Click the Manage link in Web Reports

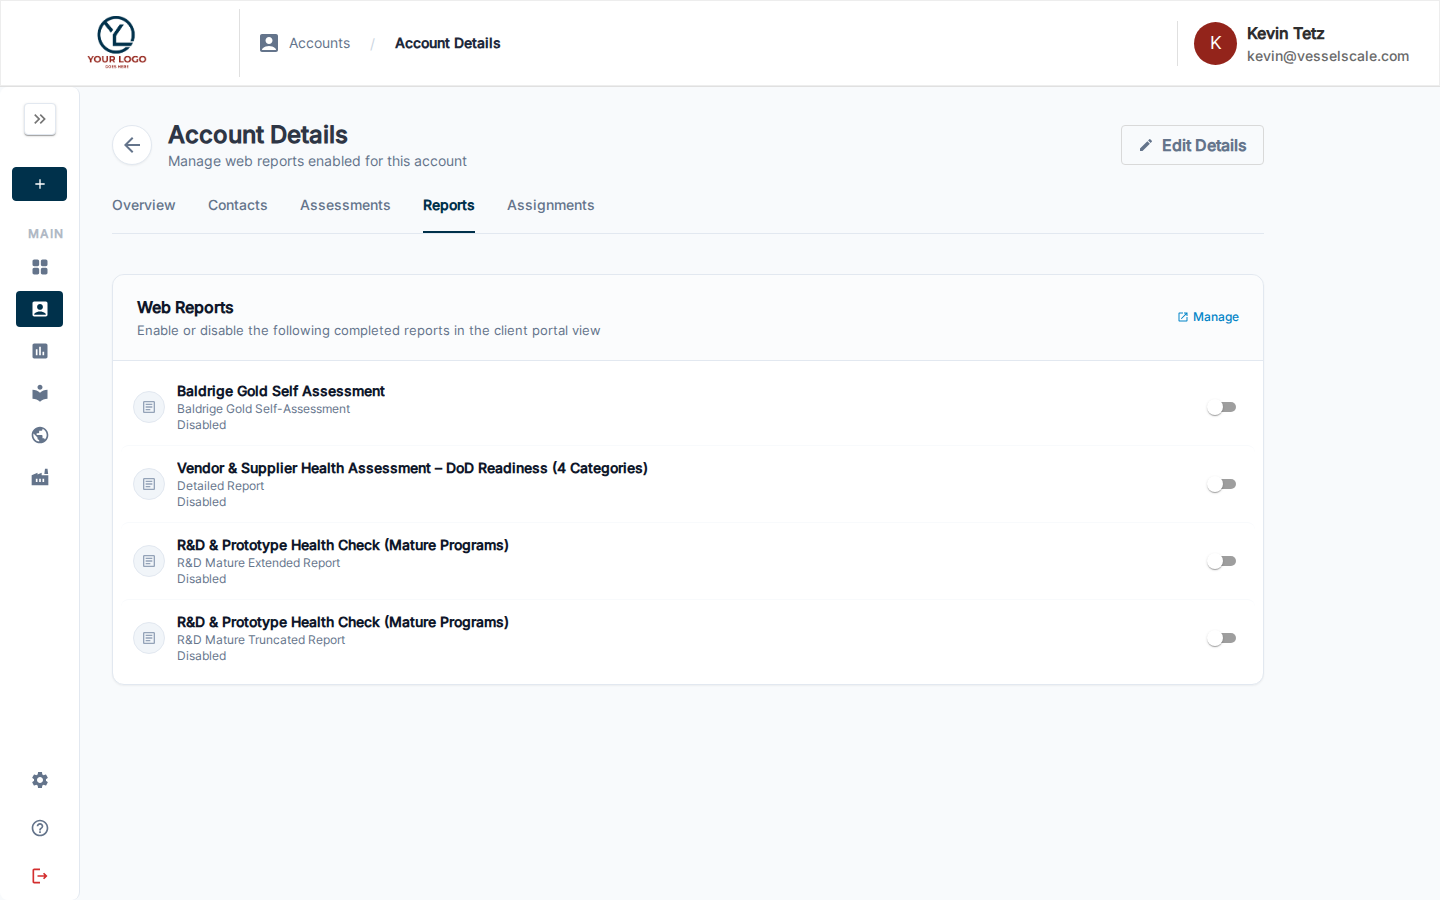(1208, 317)
